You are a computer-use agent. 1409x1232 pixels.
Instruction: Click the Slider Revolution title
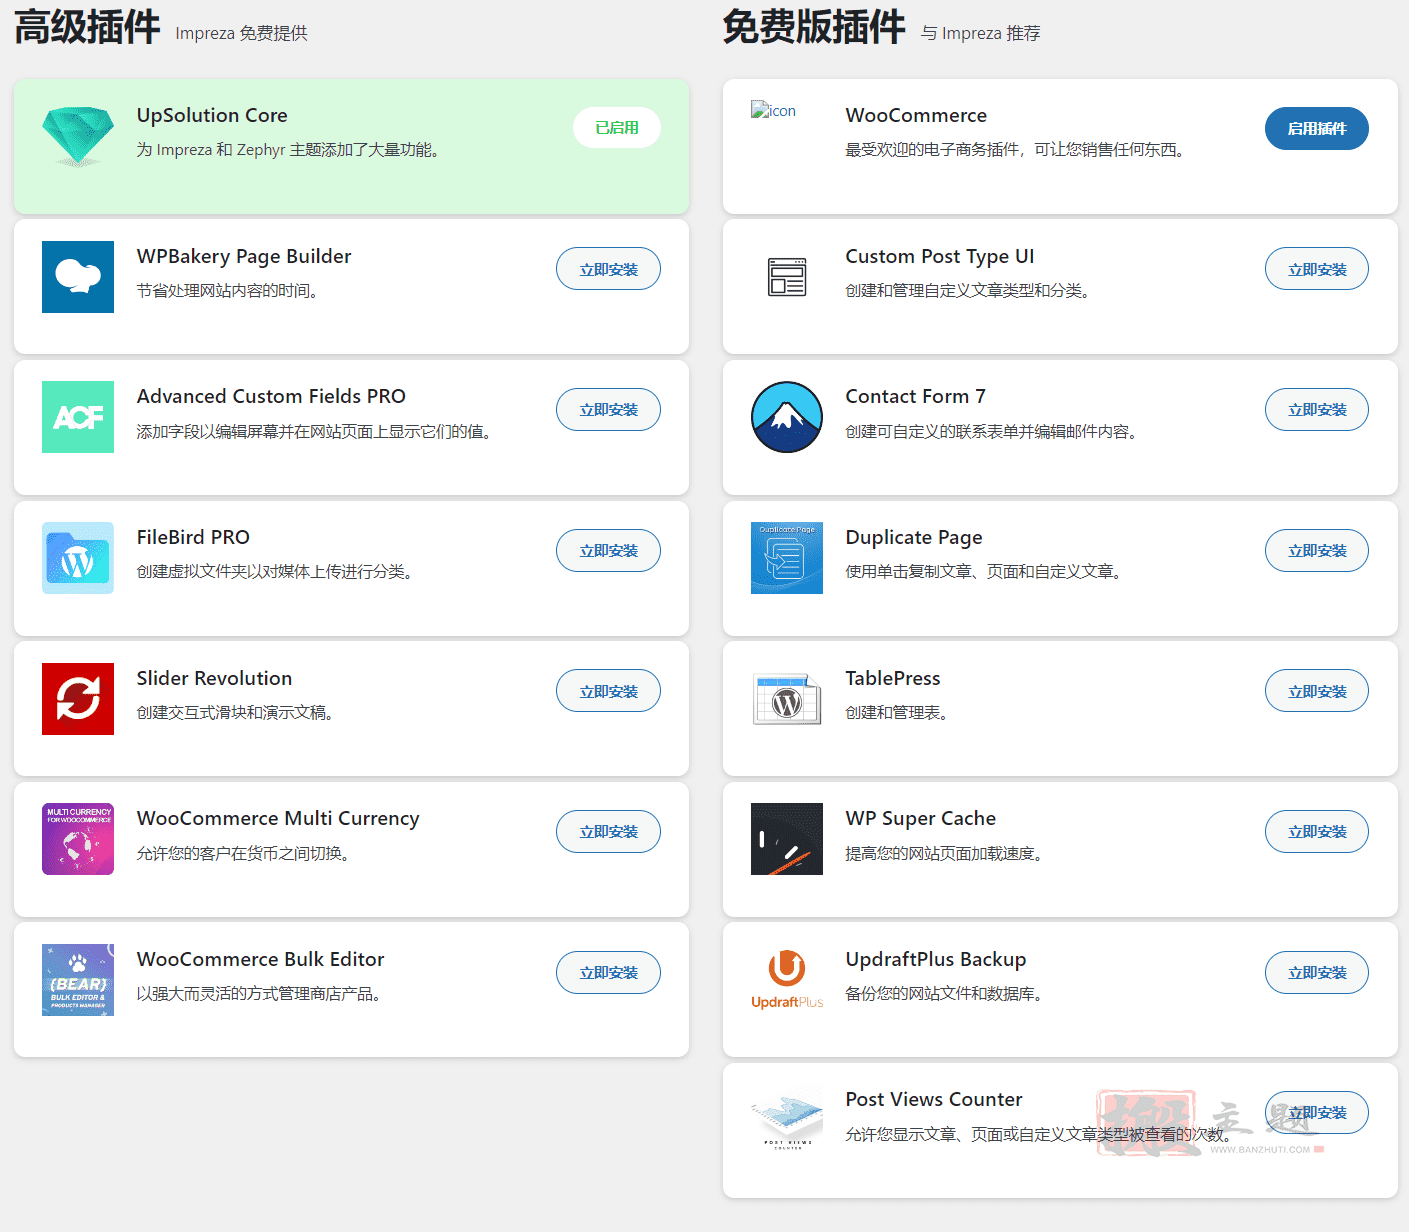click(x=214, y=678)
